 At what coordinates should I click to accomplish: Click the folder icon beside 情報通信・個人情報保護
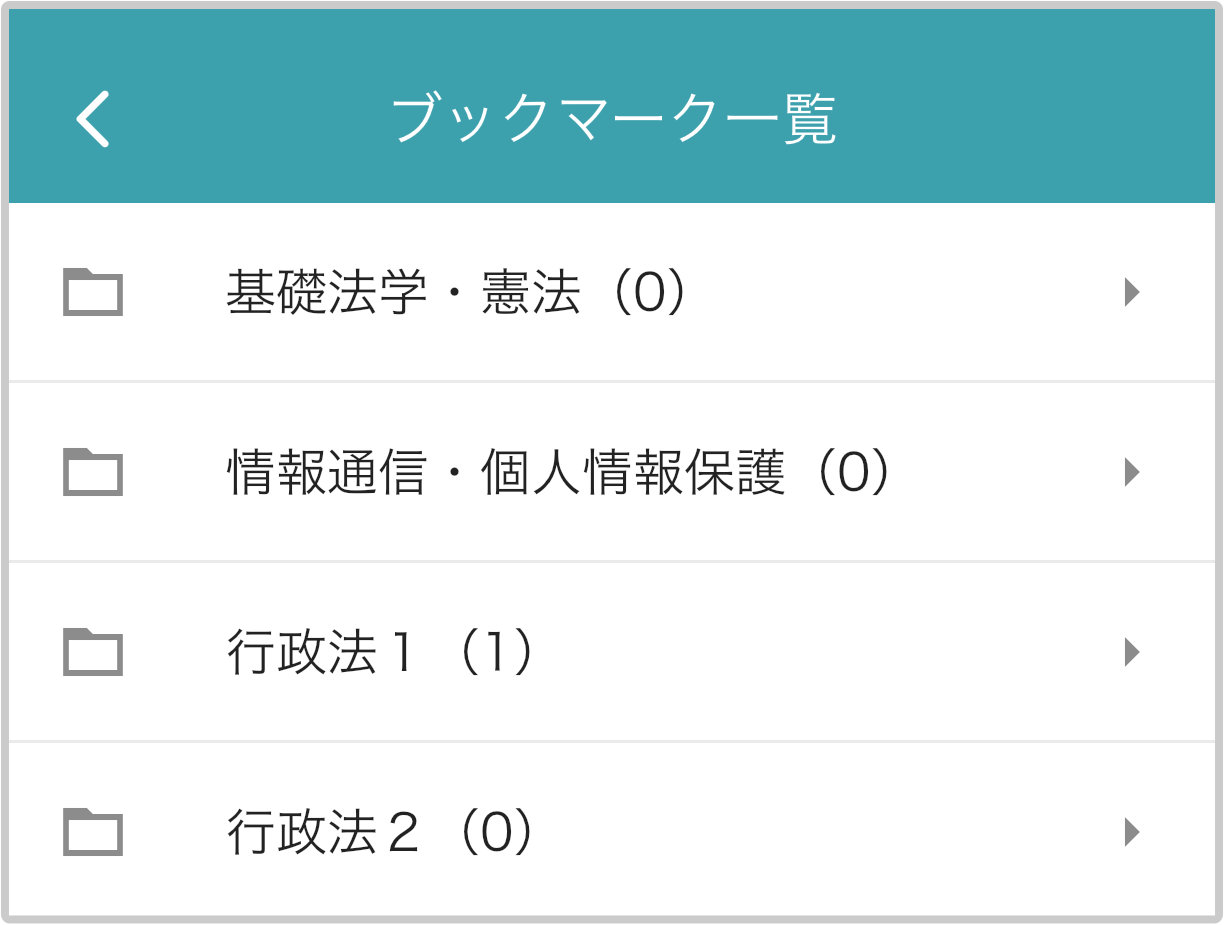(93, 472)
